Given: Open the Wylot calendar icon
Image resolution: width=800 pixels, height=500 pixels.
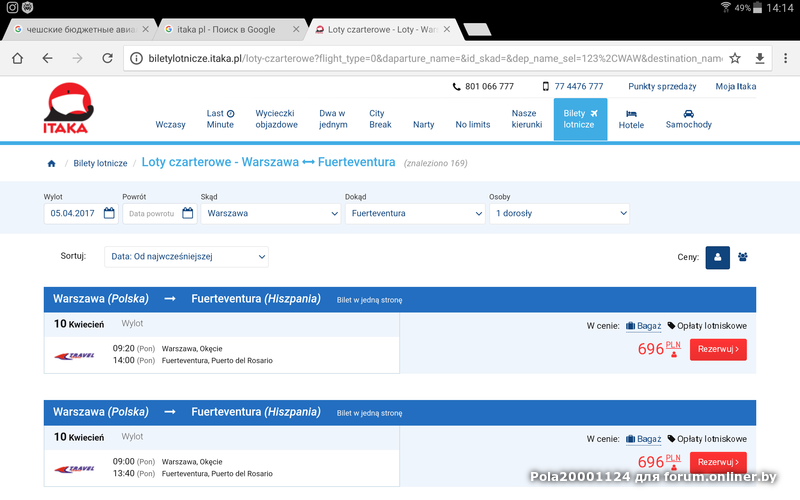Looking at the screenshot, I should [109, 213].
